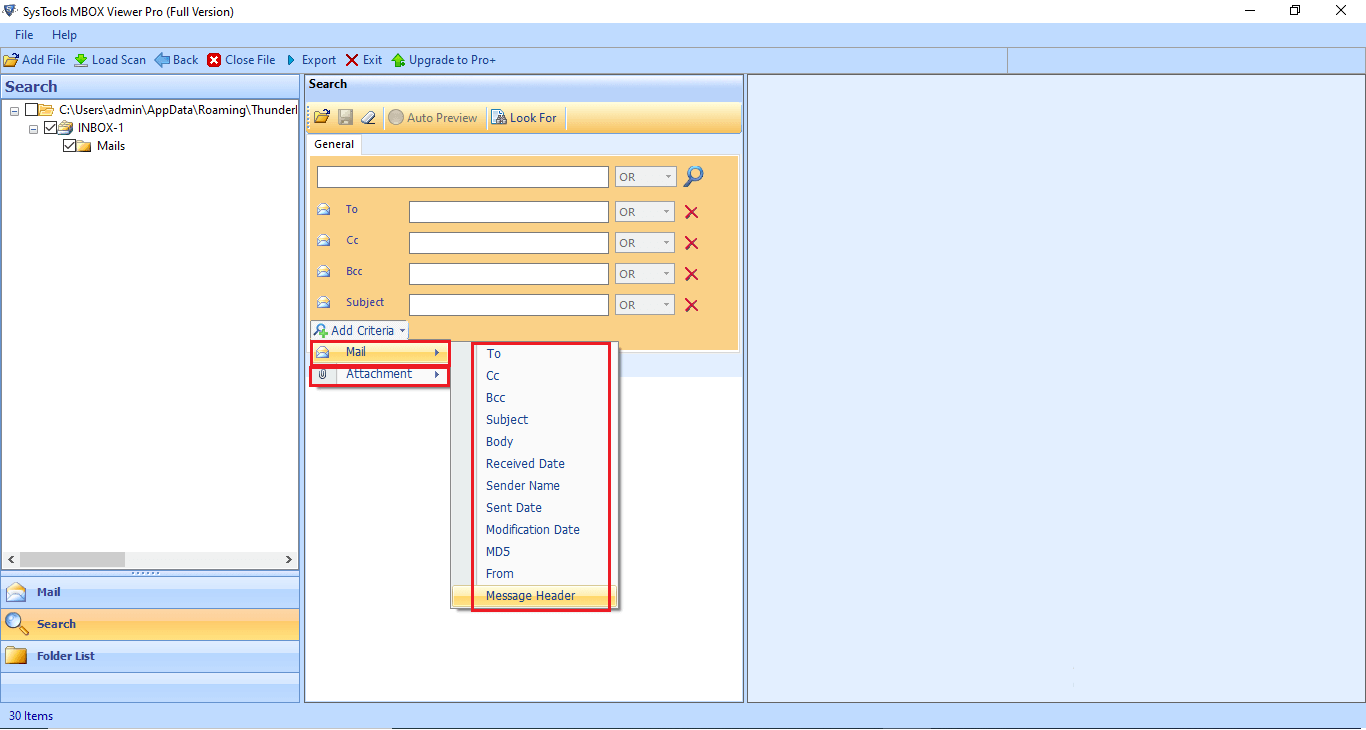
Task: Click the tree horizontal scrollbar thumb
Action: (72, 560)
